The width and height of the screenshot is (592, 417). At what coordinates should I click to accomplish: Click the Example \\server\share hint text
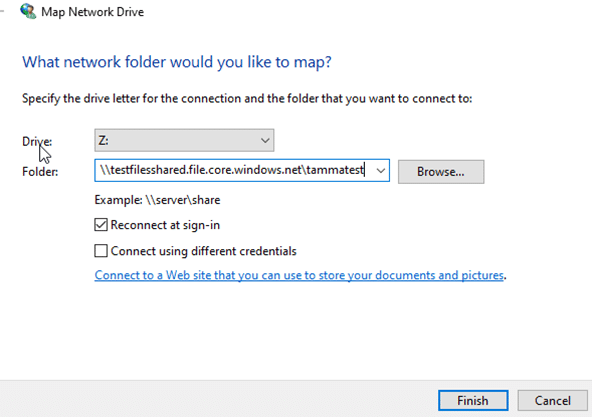(157, 200)
